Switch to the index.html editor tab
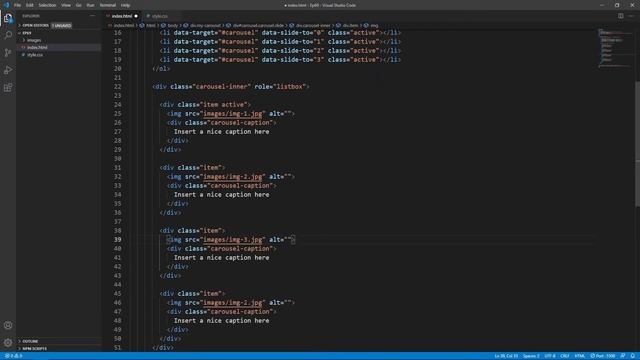Screen dimensions: 640x360 tap(122, 16)
